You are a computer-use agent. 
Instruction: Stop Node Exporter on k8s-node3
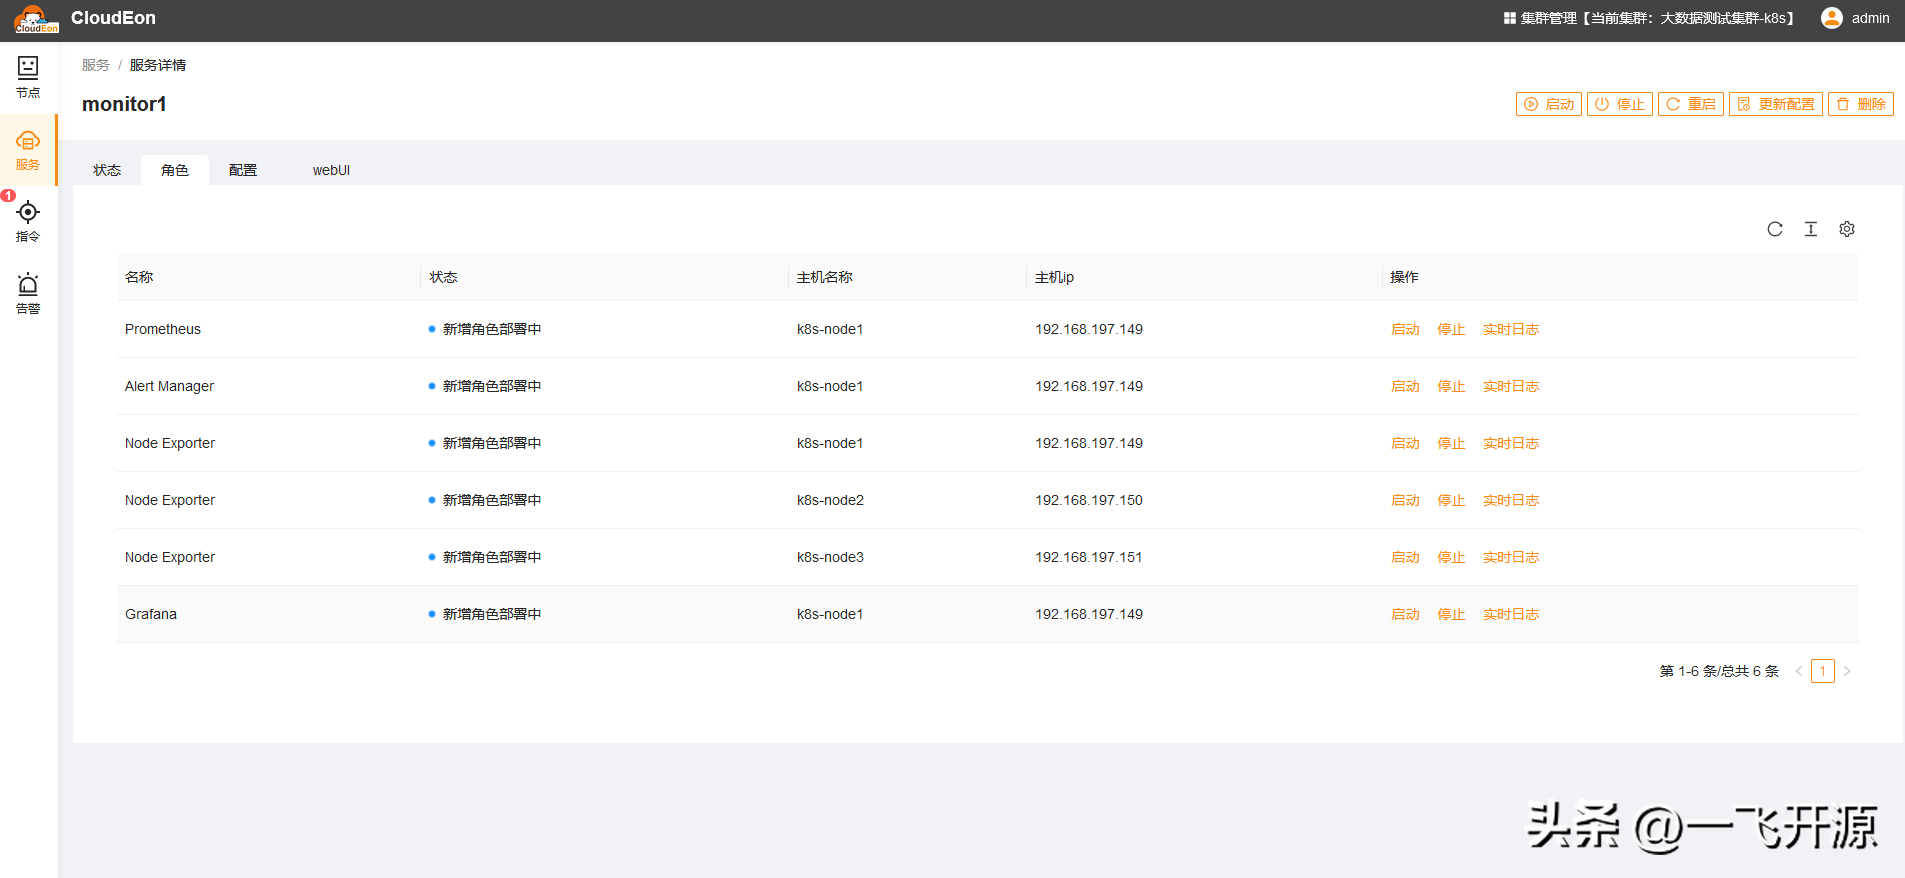(1451, 557)
